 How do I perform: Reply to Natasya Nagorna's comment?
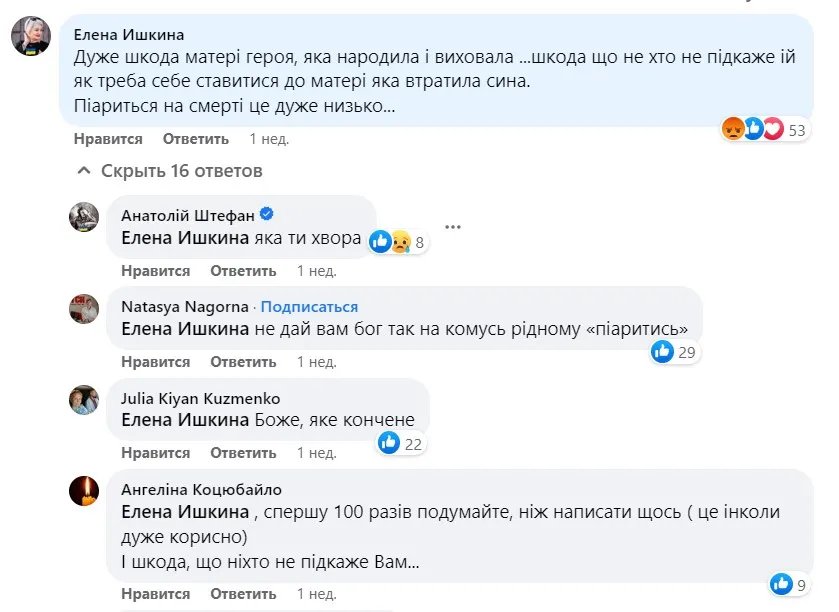pos(243,362)
